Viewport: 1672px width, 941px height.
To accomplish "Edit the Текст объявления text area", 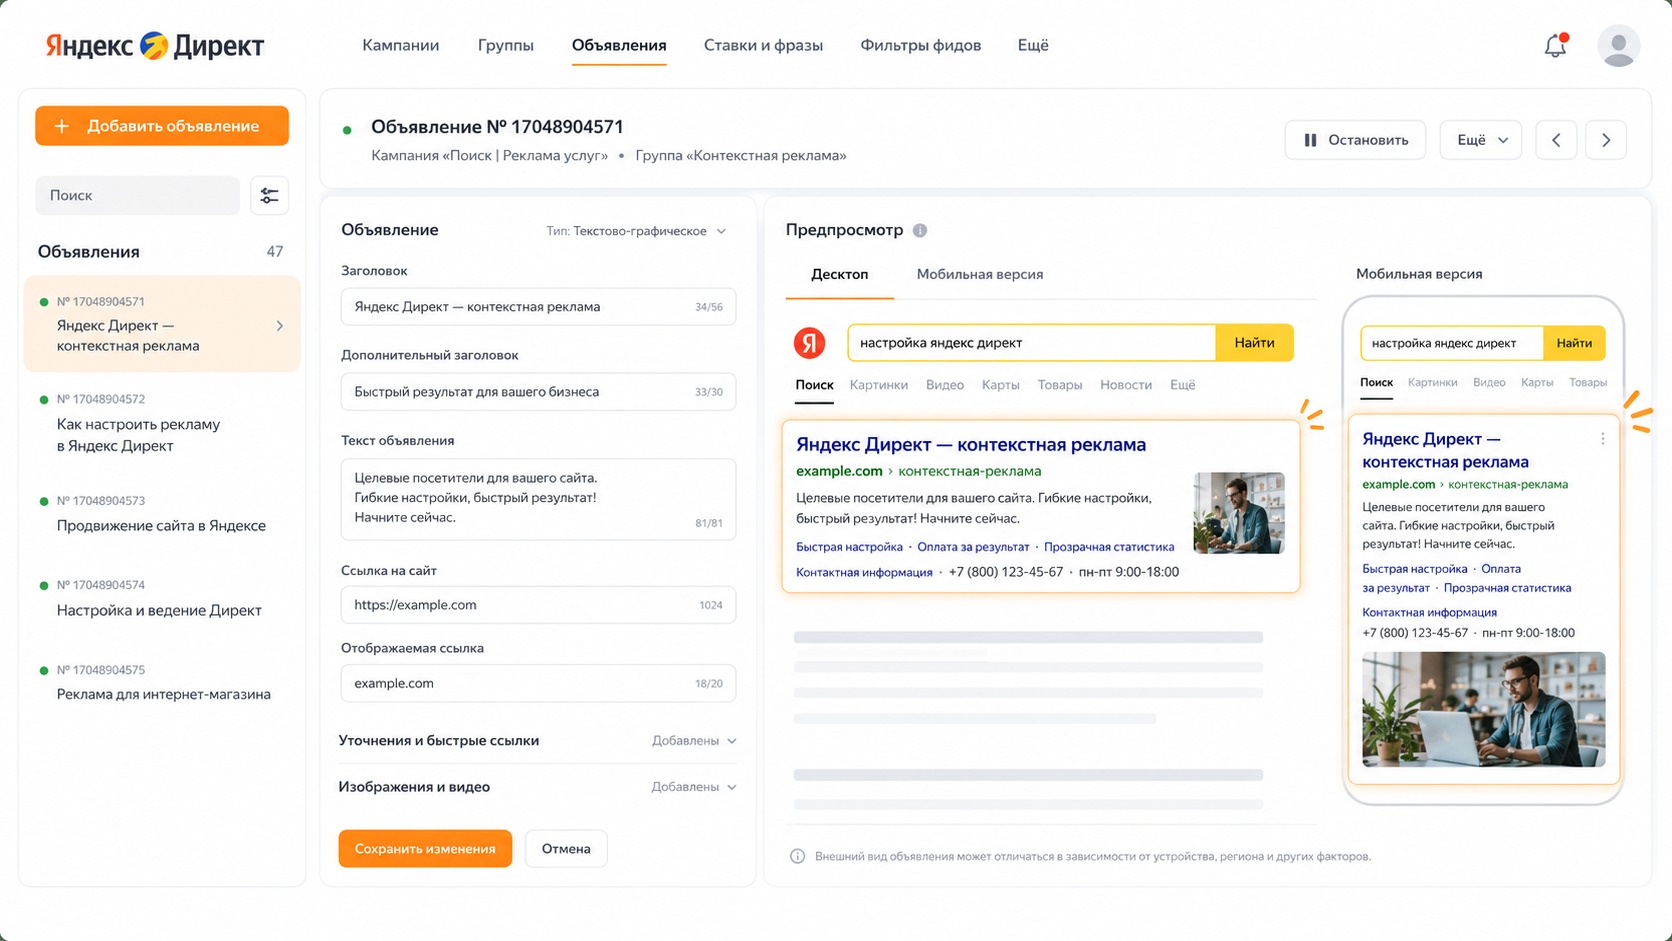I will pyautogui.click(x=538, y=499).
